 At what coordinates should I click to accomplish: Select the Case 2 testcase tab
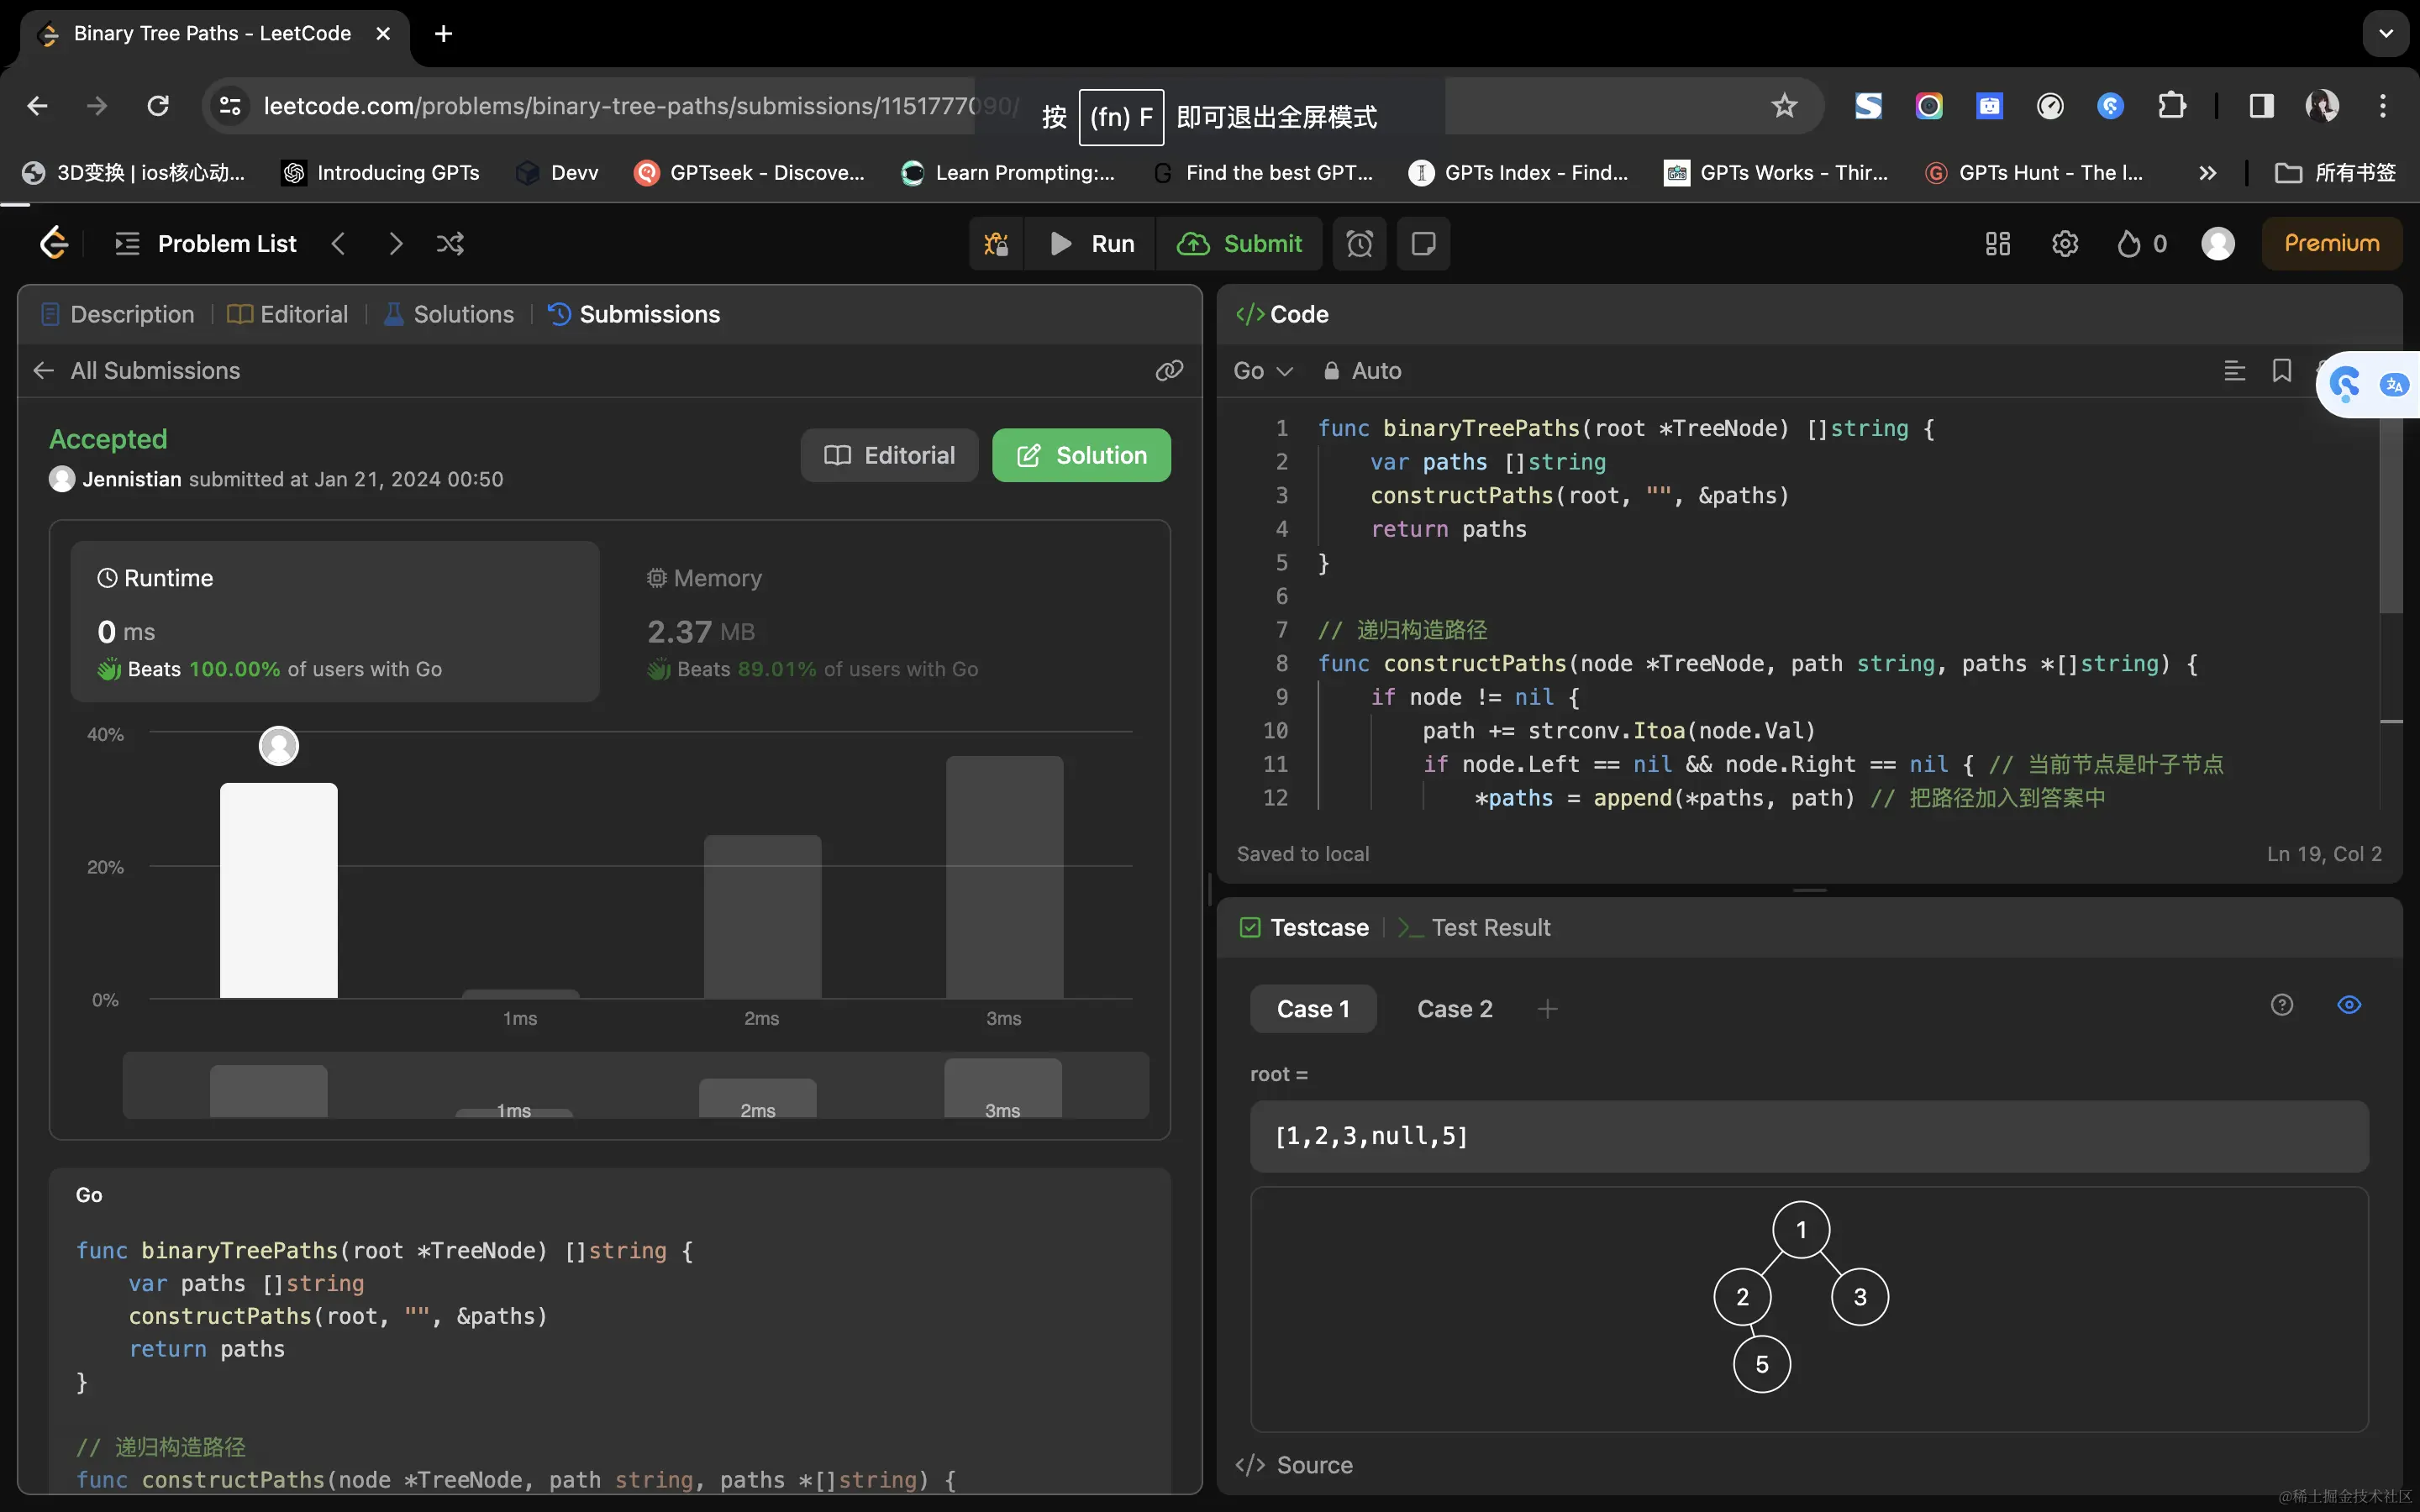coord(1454,1009)
